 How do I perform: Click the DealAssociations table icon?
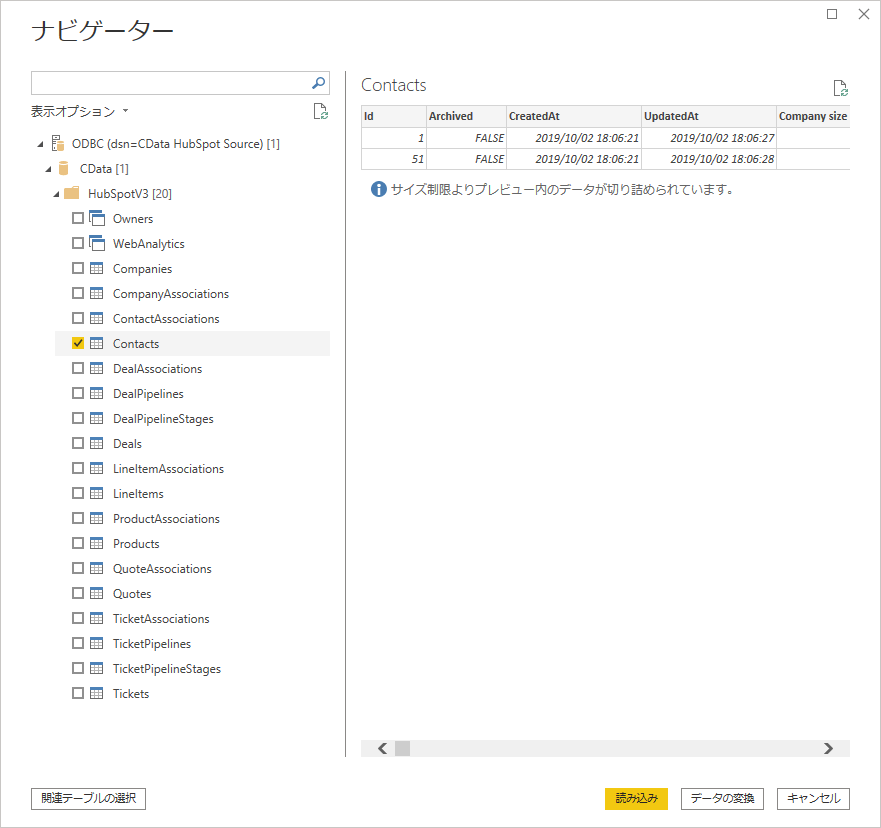tap(97, 368)
